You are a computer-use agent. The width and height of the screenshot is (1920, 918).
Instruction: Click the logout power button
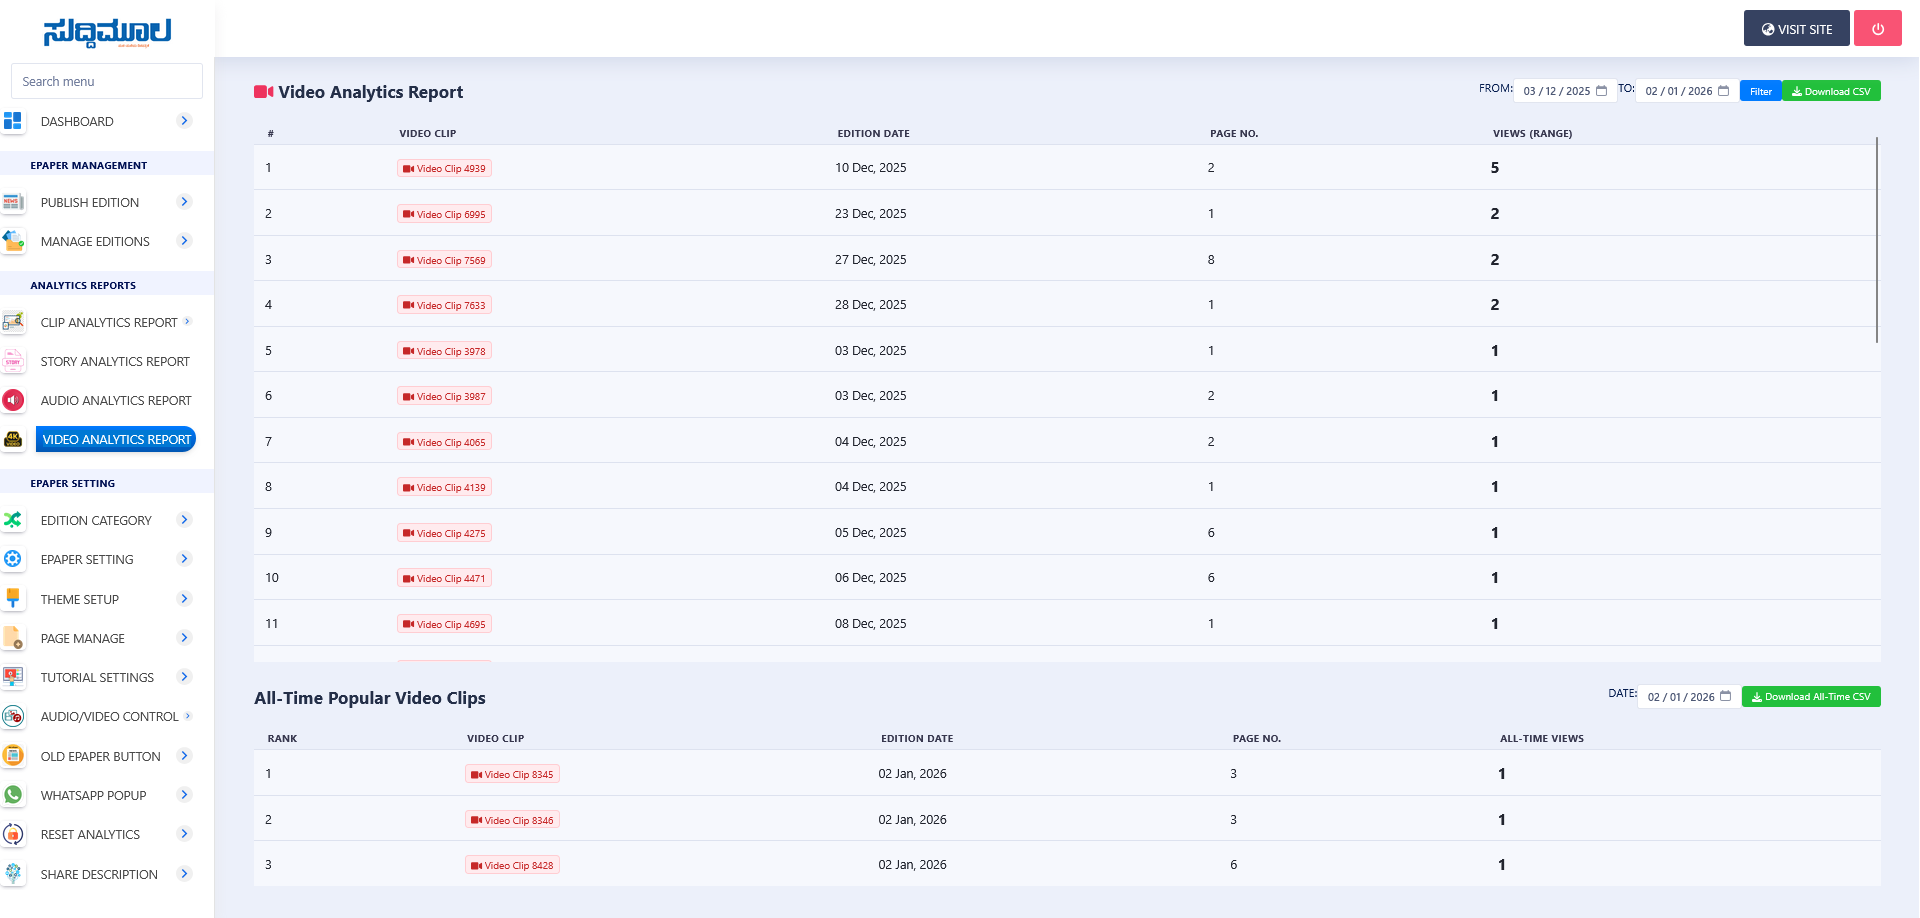point(1878,28)
